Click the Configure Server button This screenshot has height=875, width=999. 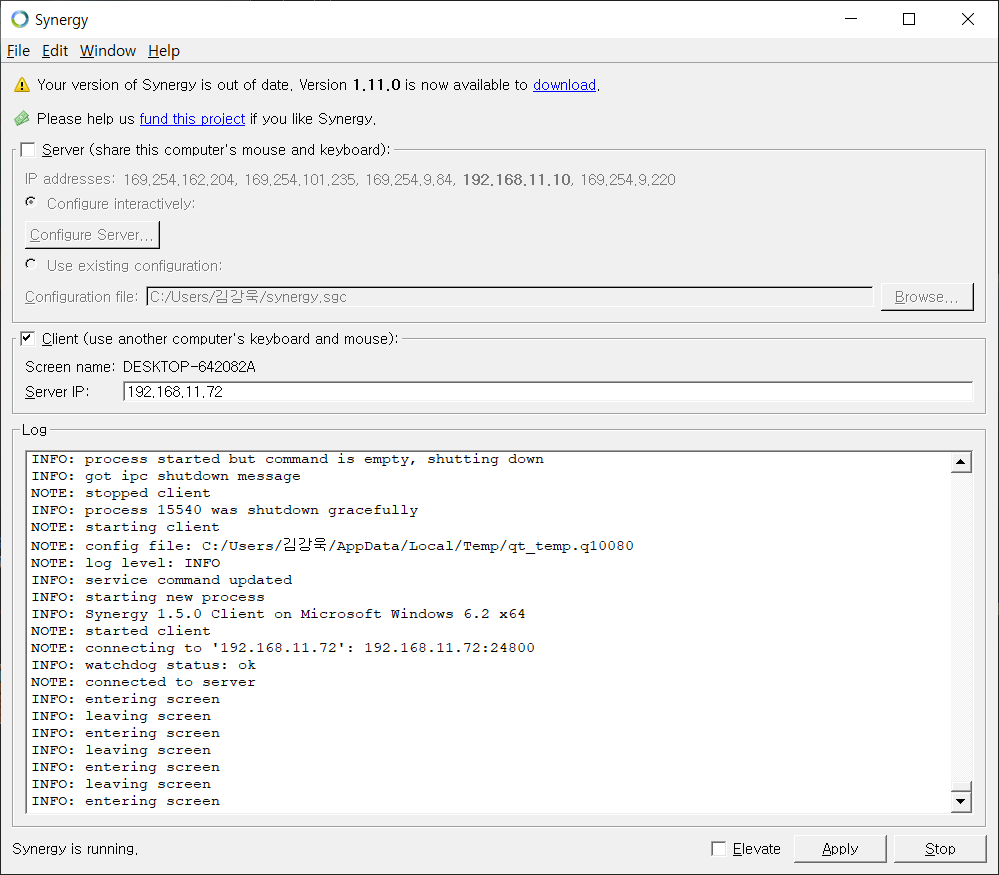92,235
